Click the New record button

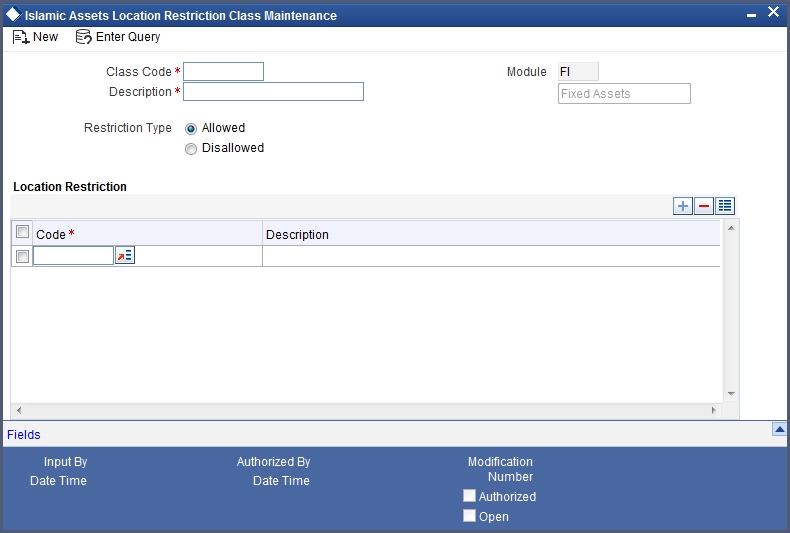click(x=35, y=37)
